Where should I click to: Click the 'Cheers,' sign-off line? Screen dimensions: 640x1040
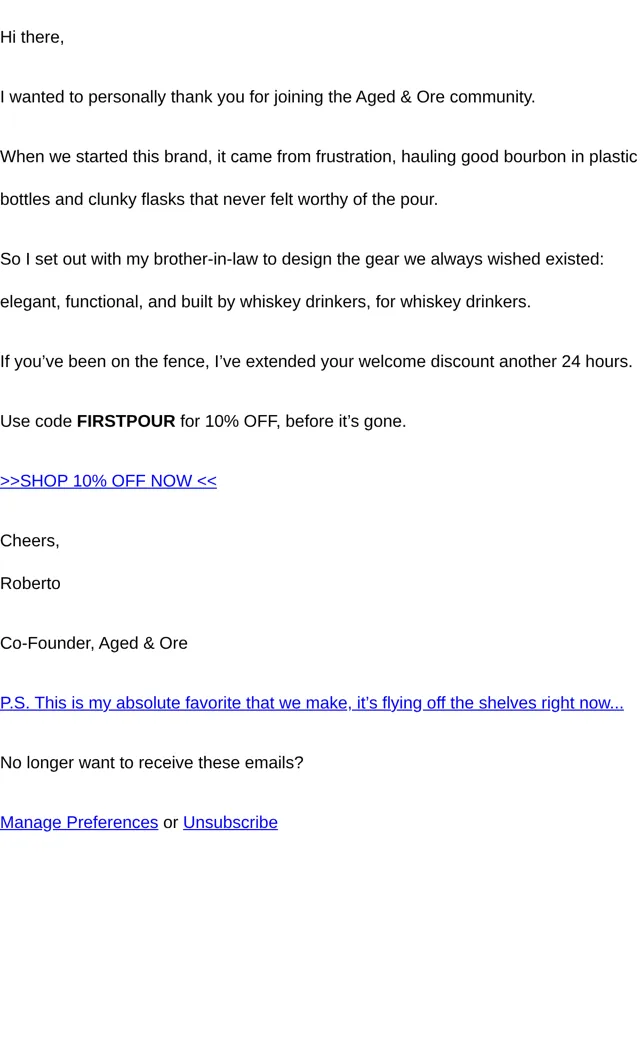click(30, 541)
